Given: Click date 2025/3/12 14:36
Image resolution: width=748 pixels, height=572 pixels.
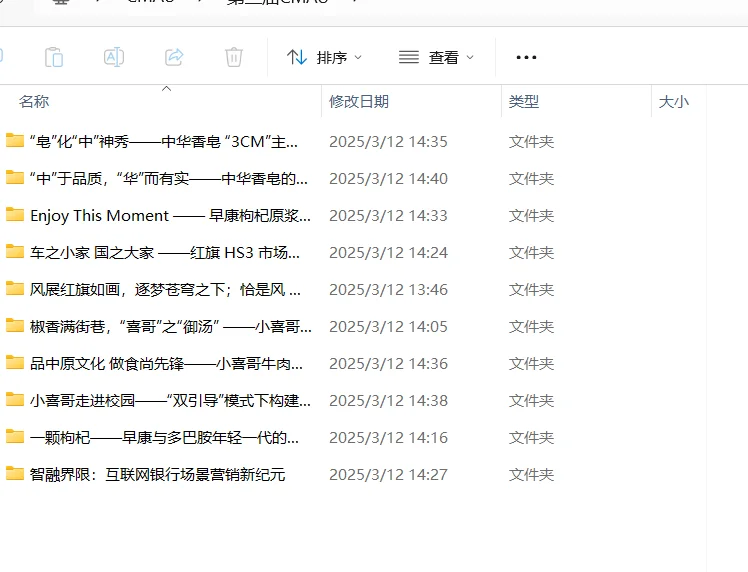Looking at the screenshot, I should pyautogui.click(x=388, y=364).
